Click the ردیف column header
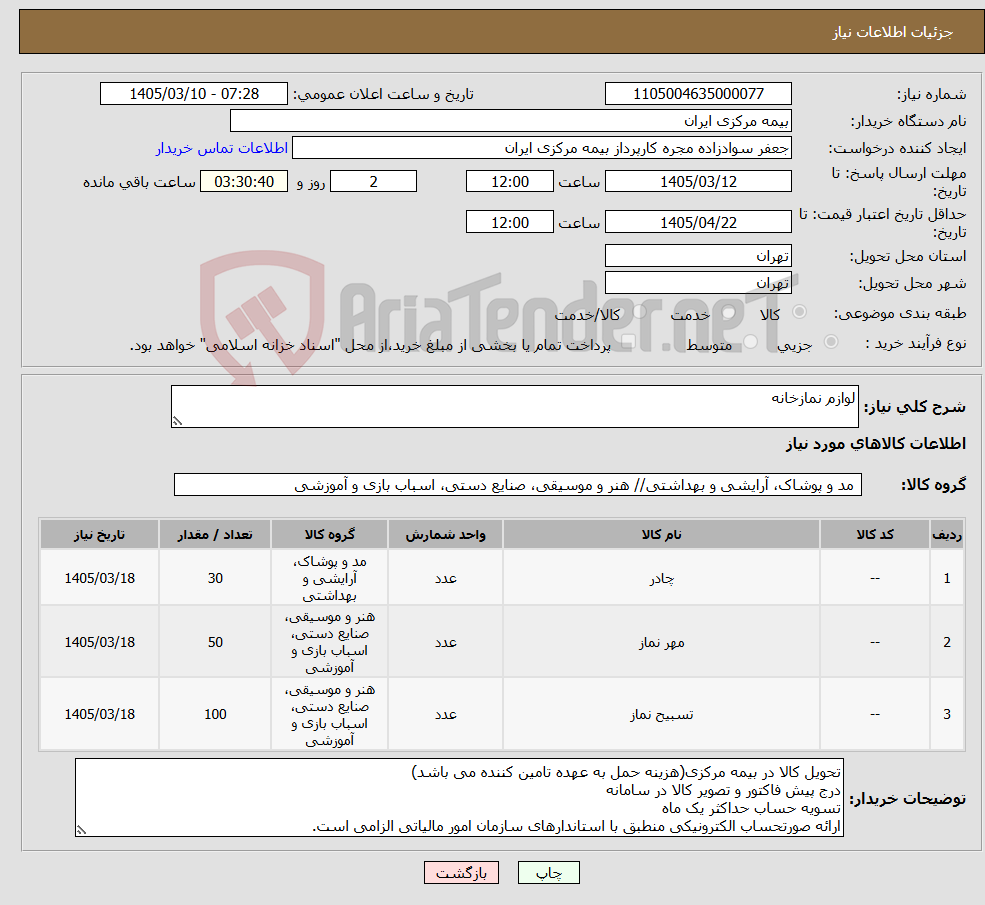Viewport: 985px width, 905px height. (x=947, y=534)
